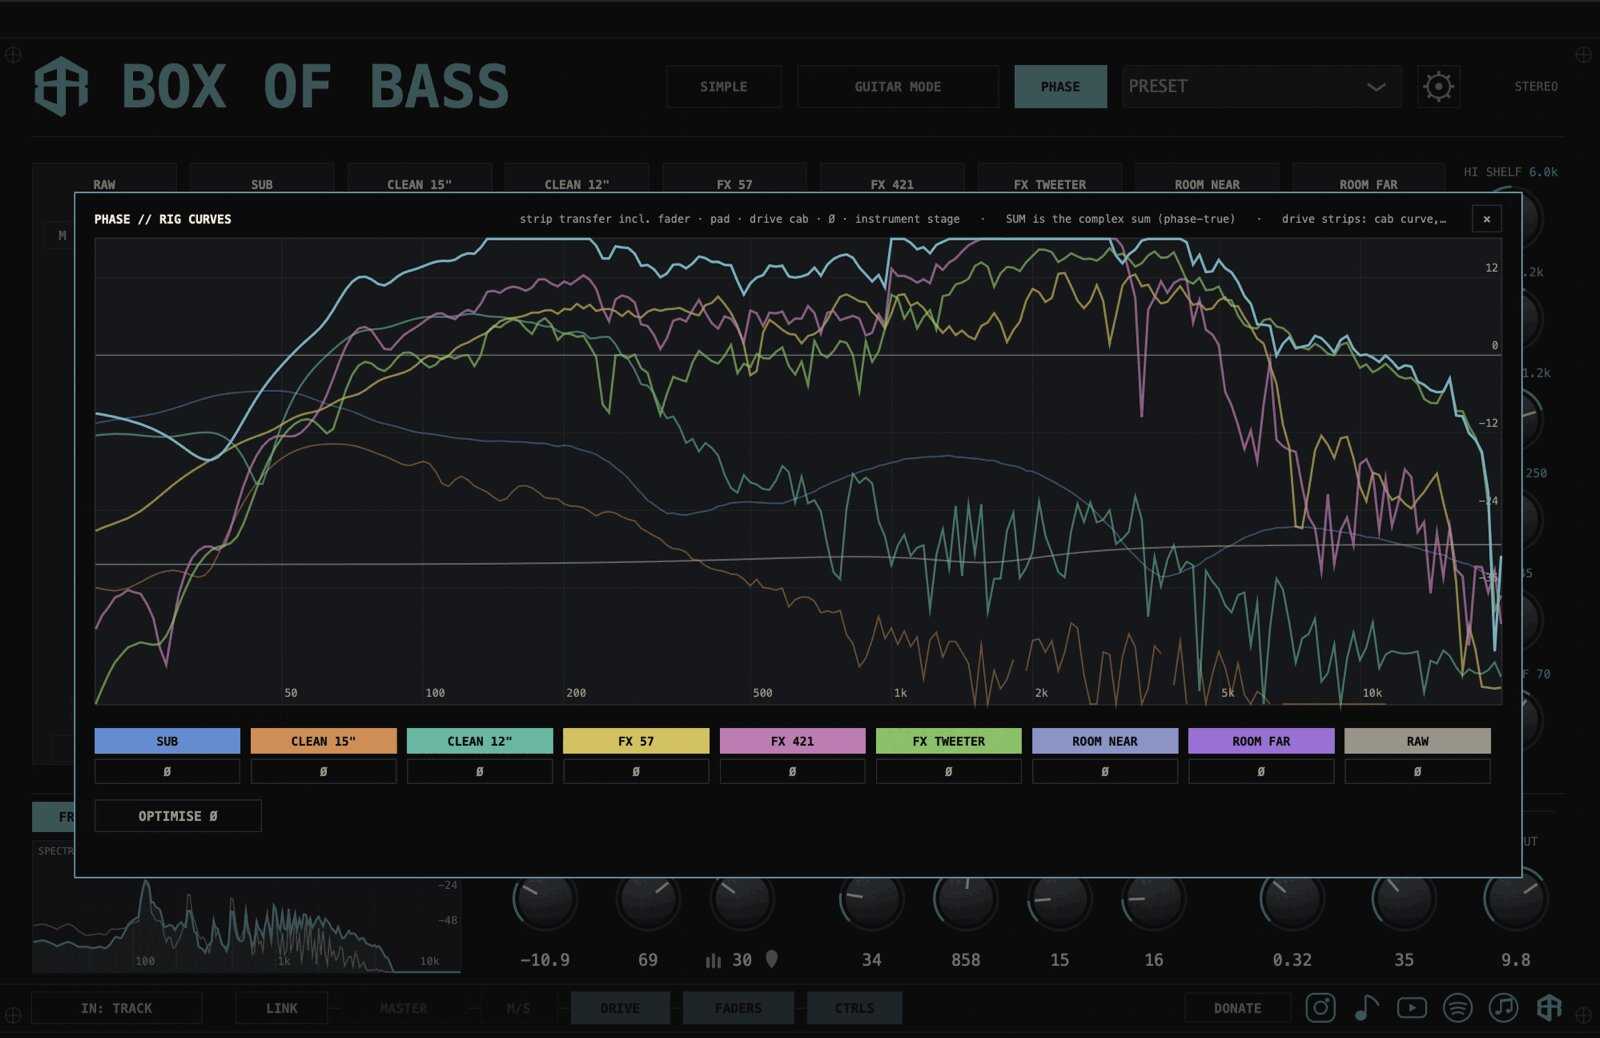Flip phase under the SUB strip
Viewport: 1600px width, 1038px height.
tap(167, 771)
